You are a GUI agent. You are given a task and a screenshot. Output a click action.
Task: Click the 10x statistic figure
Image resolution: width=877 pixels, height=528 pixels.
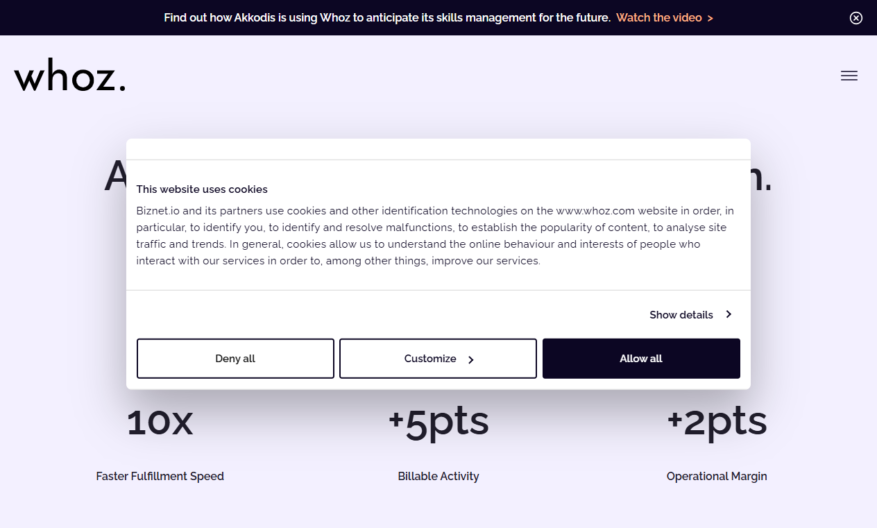pyautogui.click(x=160, y=422)
